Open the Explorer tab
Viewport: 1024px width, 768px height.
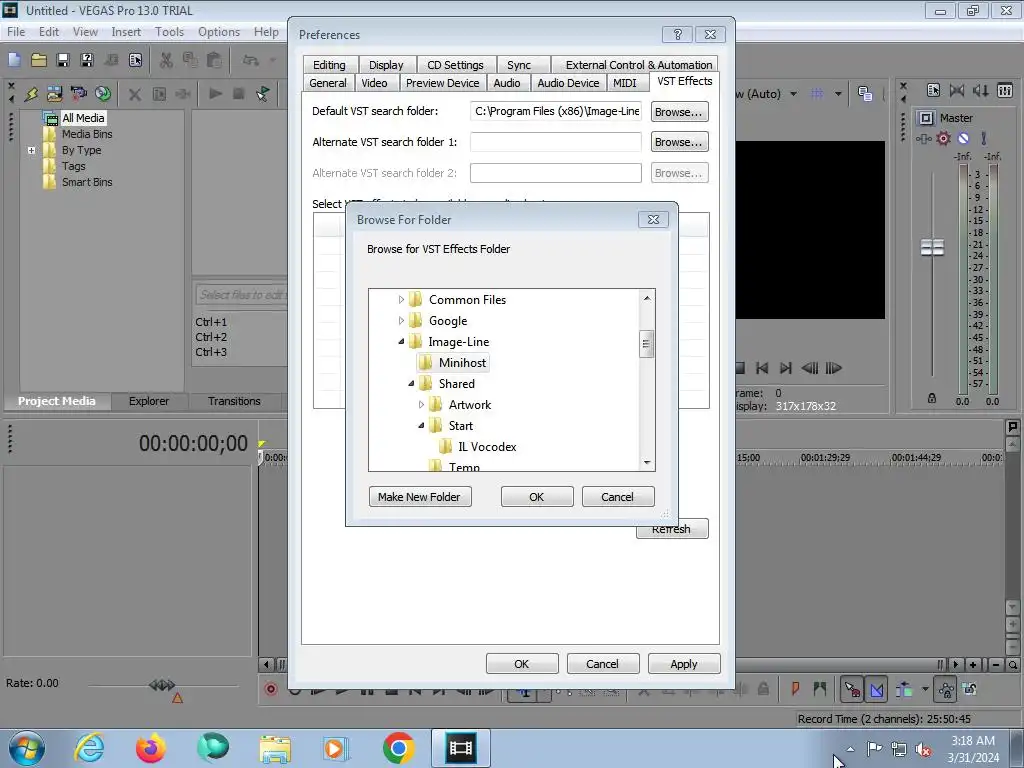(x=148, y=401)
